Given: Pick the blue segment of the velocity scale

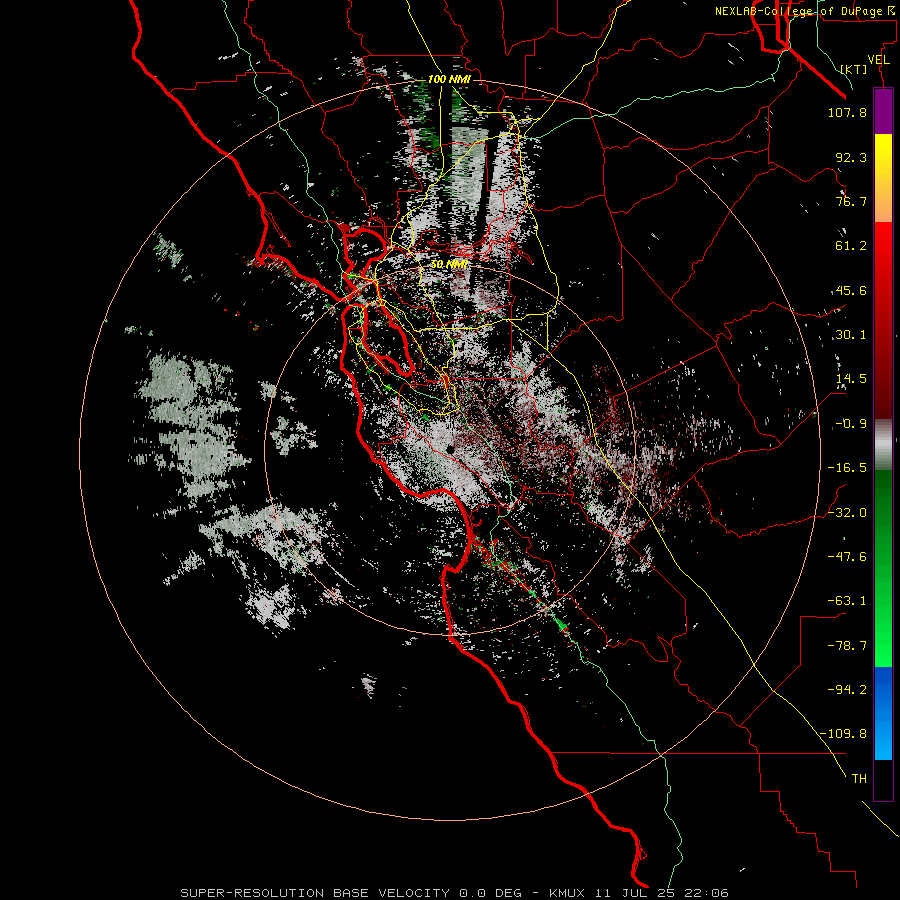Looking at the screenshot, I should point(883,713).
